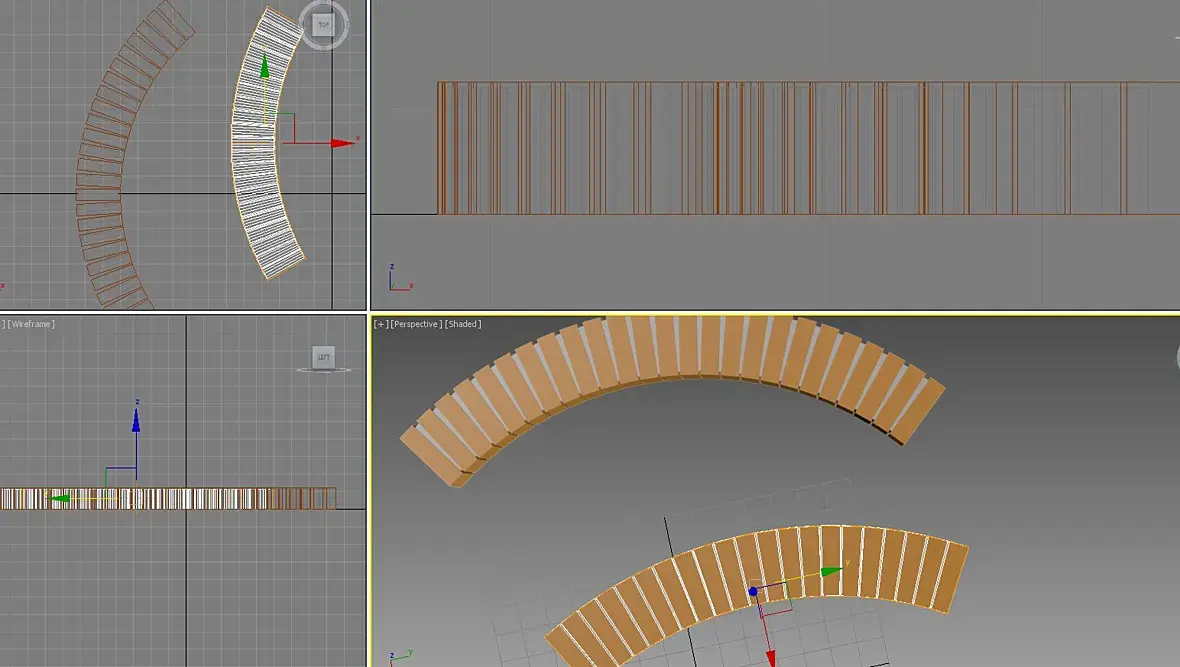Screen dimensions: 1180x667
Task: Grab the green Y arrow in Perspective viewport
Action: pyautogui.click(x=831, y=571)
